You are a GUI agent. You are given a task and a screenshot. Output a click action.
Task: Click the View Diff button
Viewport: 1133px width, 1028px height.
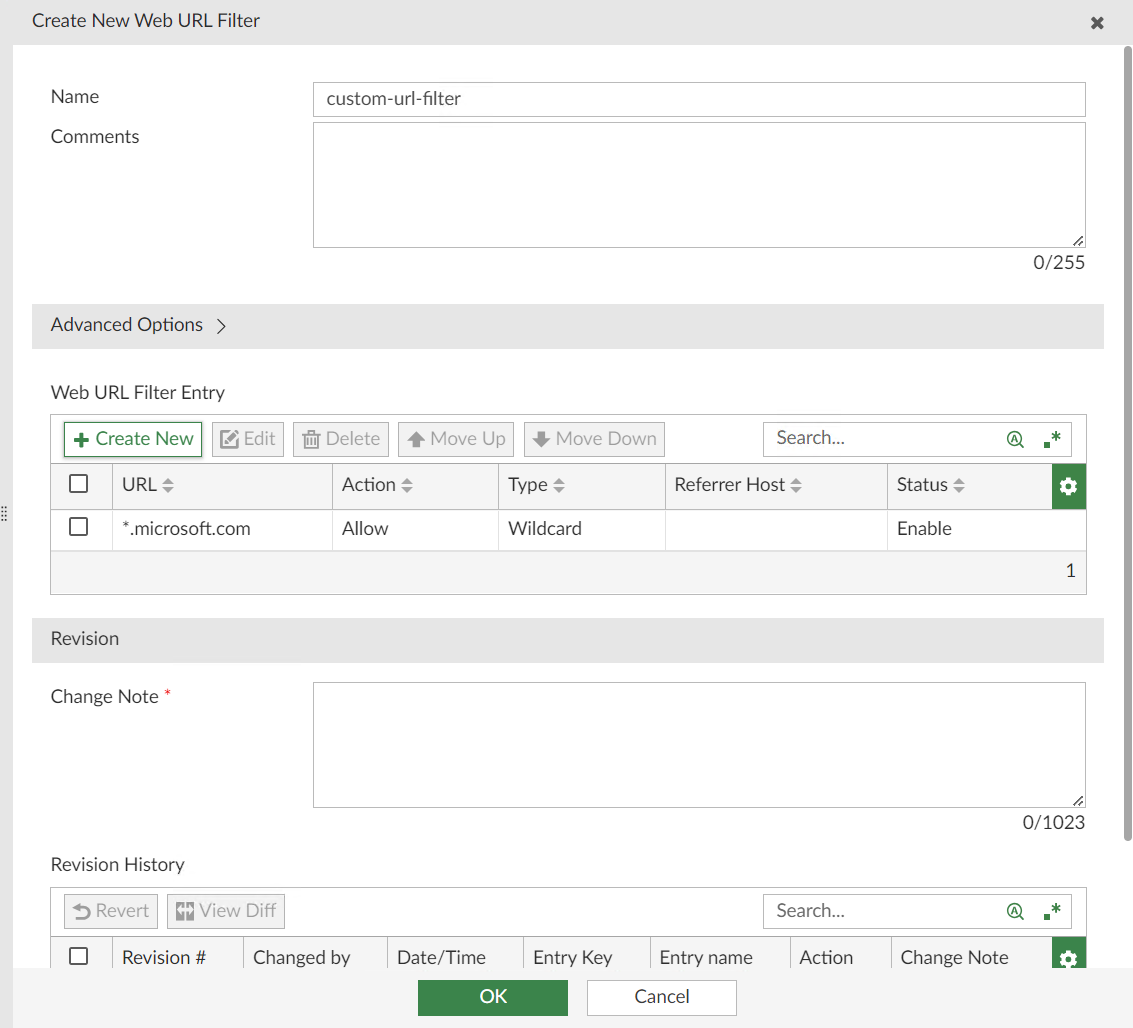pyautogui.click(x=226, y=911)
